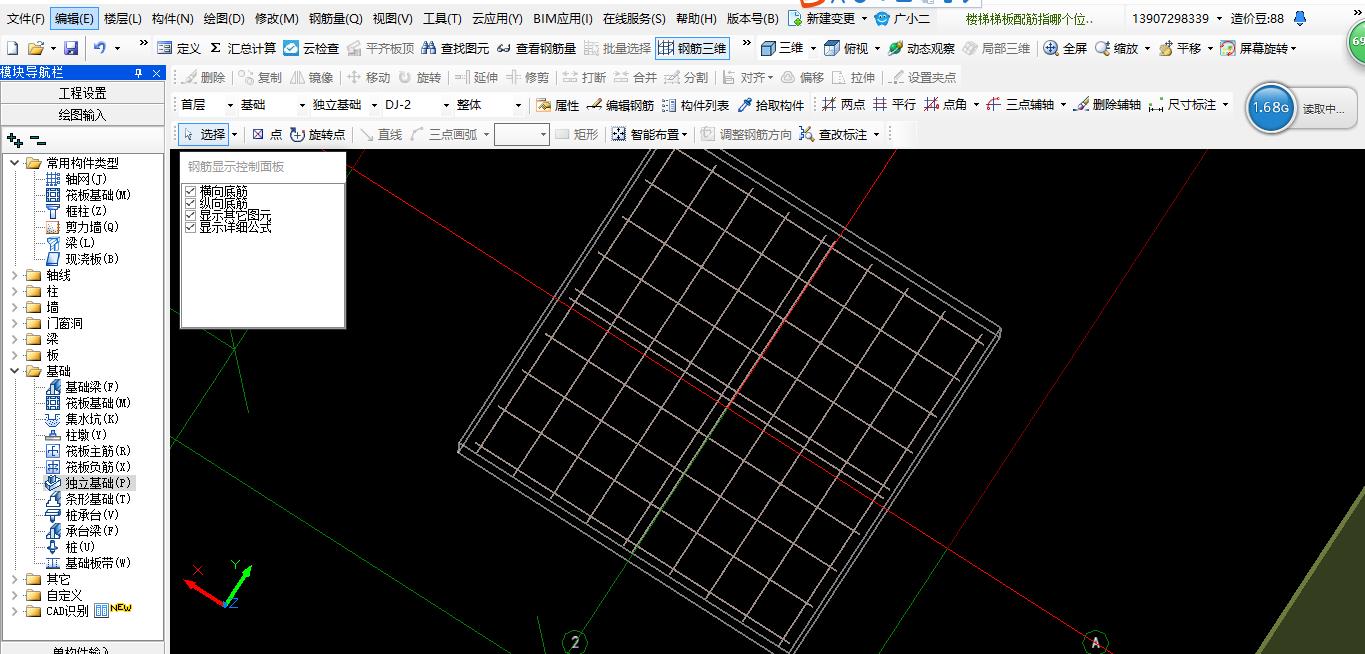The width and height of the screenshot is (1365, 654).
Task: Click 删除辅轴 delete auxiliary axis
Action: point(1106,105)
